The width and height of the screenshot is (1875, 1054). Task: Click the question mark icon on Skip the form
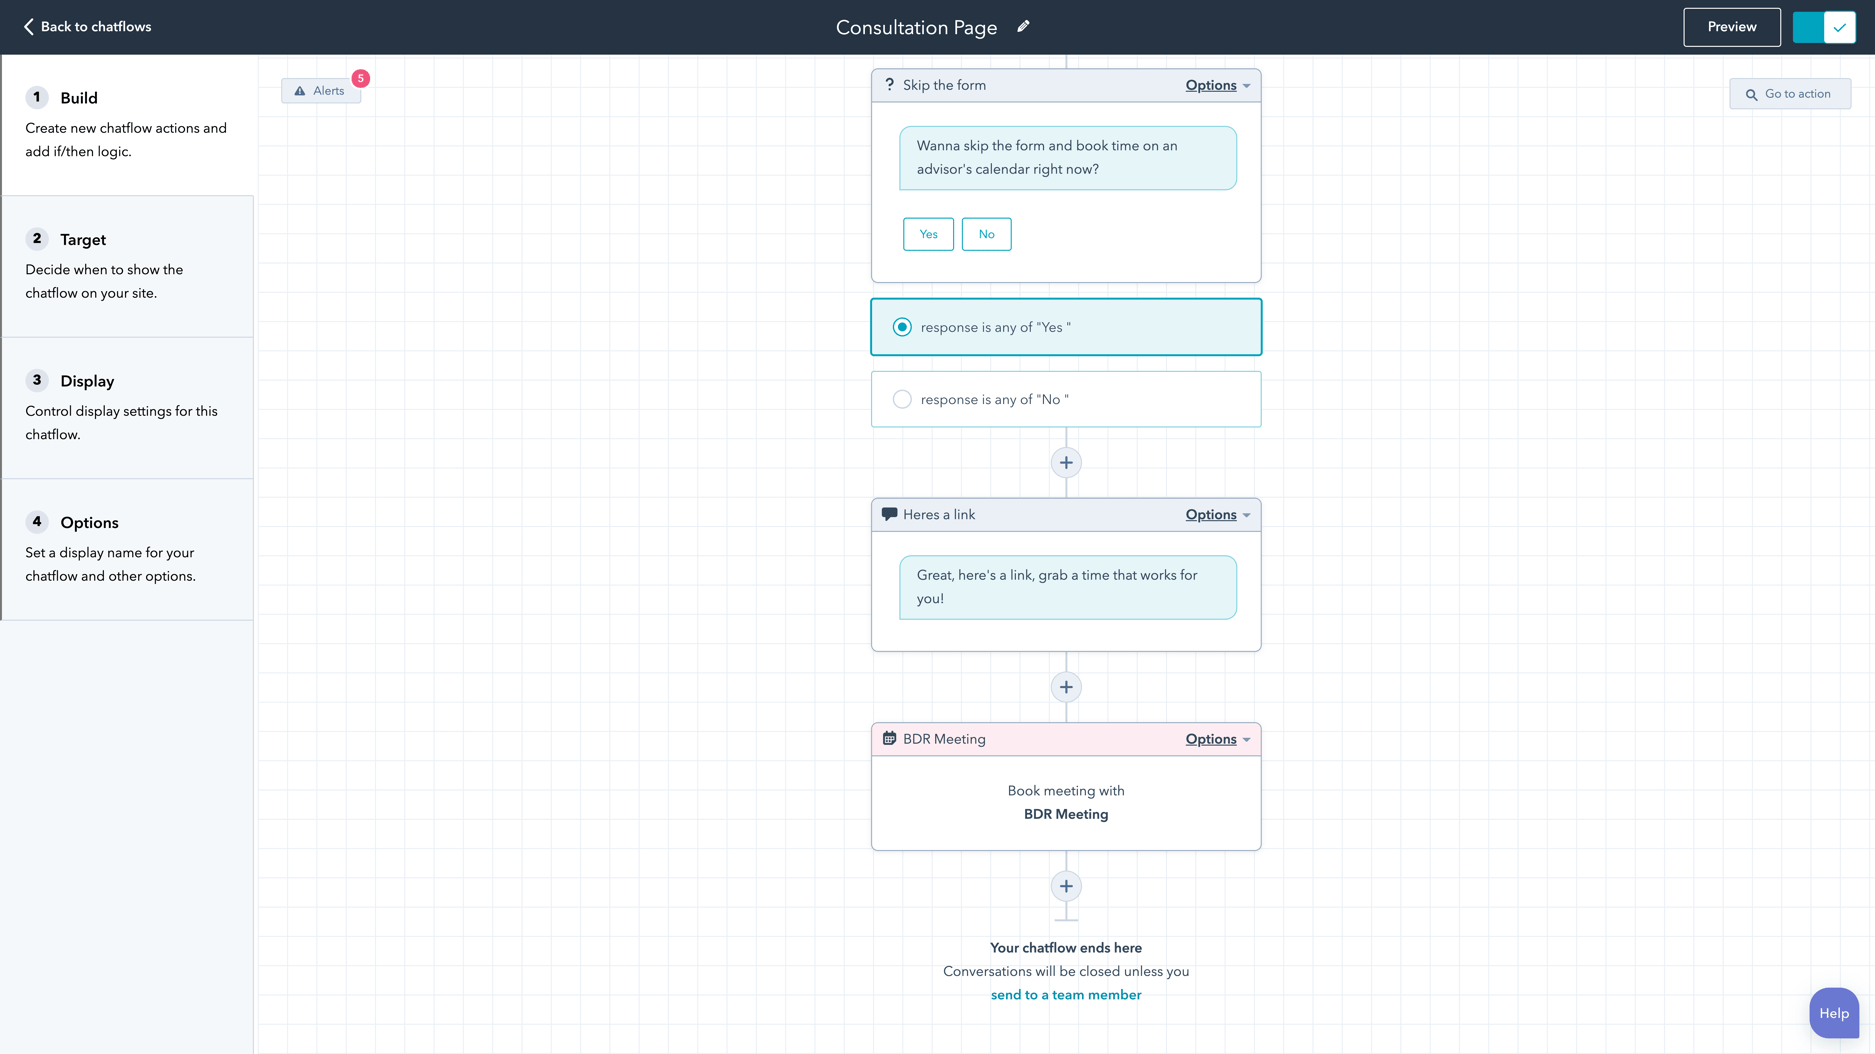click(x=889, y=85)
